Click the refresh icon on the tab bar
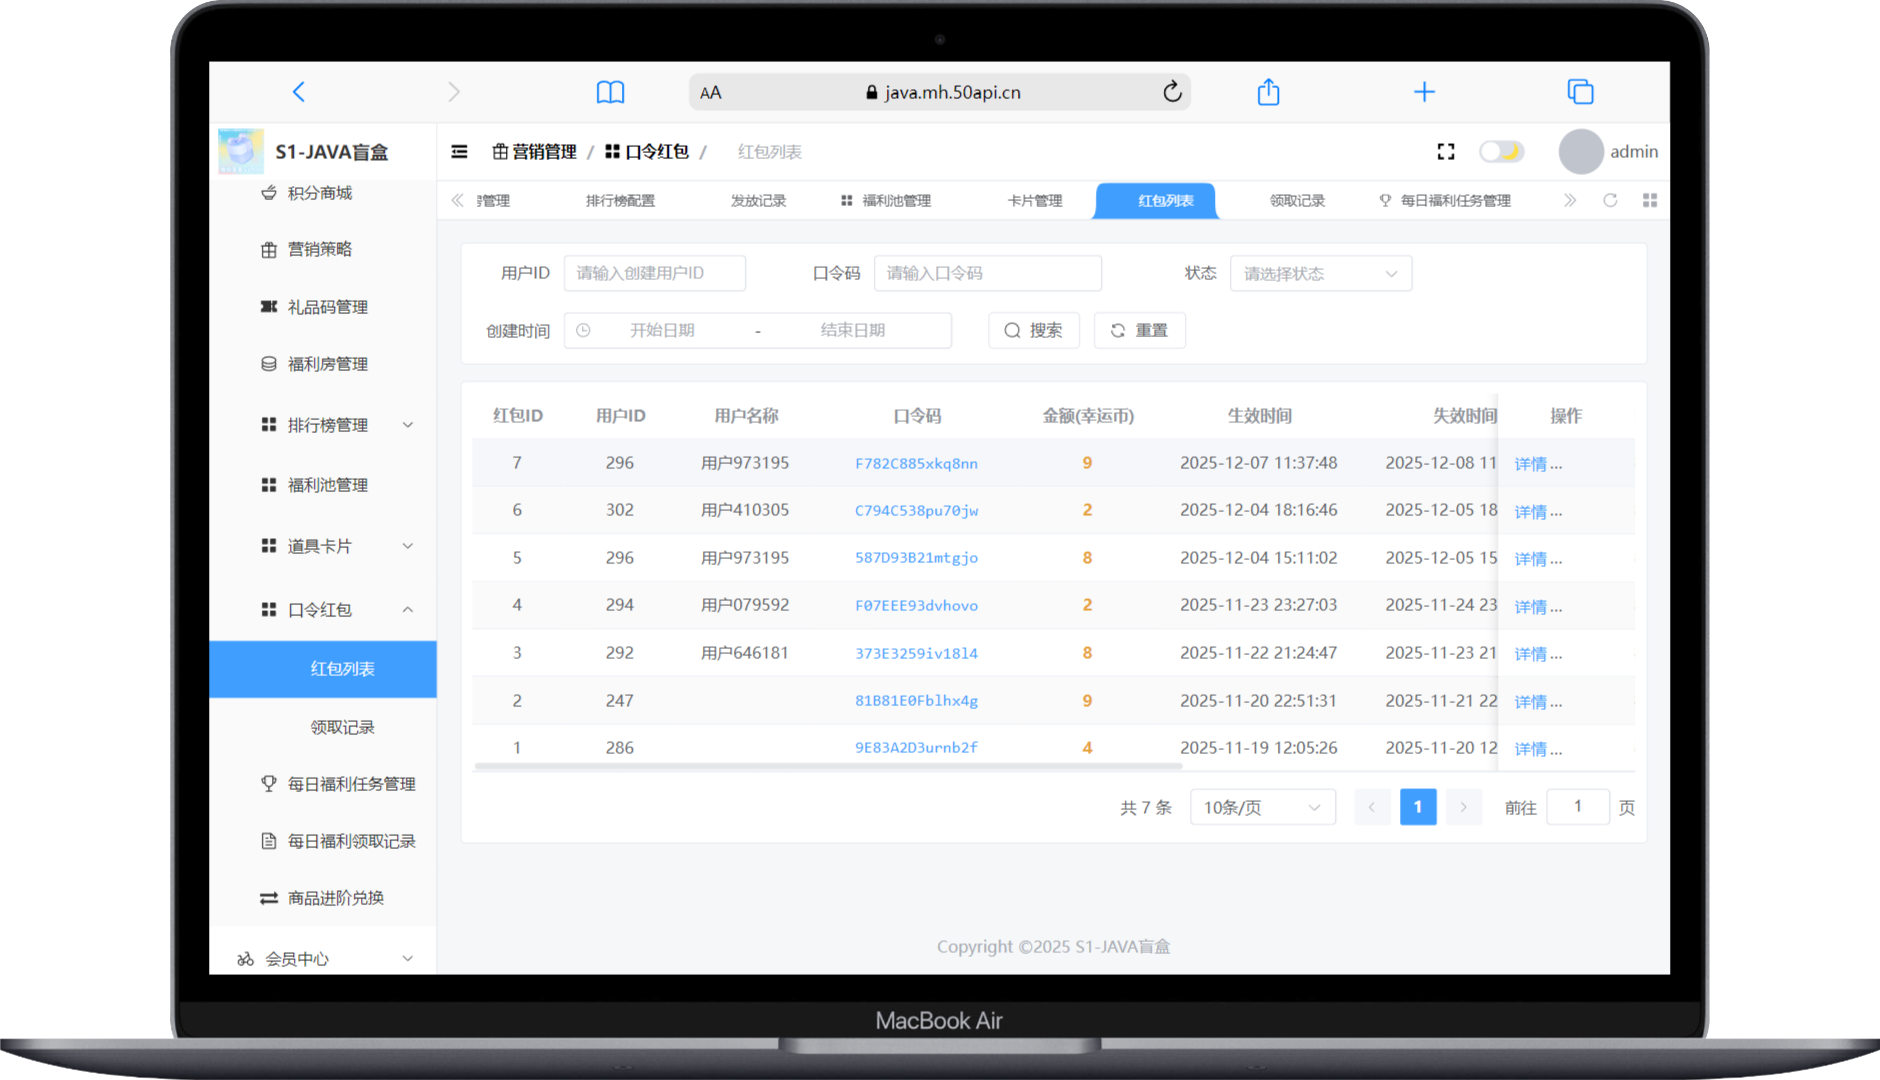Viewport: 1880px width, 1080px height. click(1610, 200)
